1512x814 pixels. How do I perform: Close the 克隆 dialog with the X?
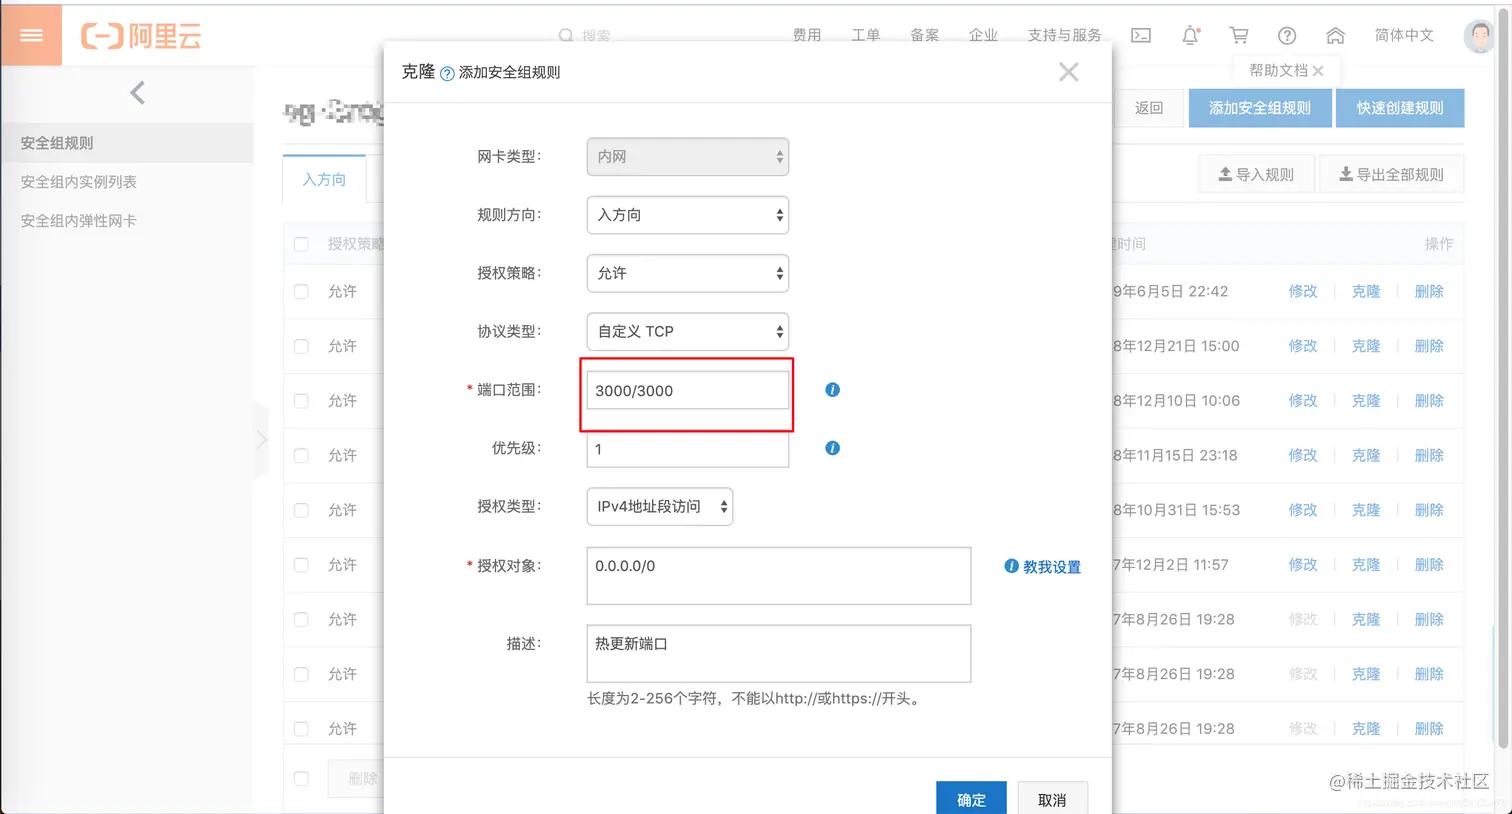[x=1069, y=72]
